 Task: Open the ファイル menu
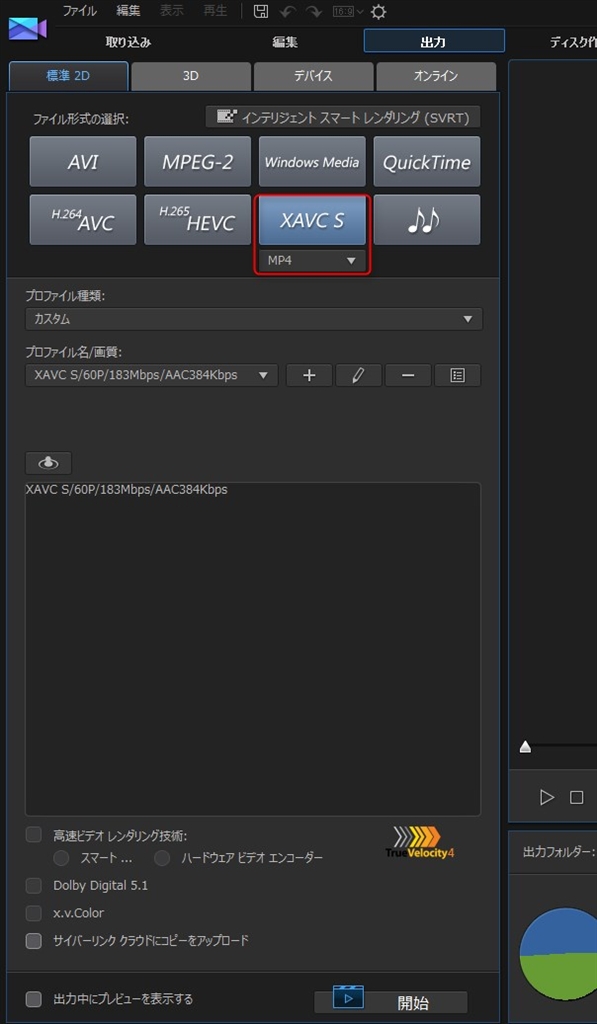click(80, 11)
